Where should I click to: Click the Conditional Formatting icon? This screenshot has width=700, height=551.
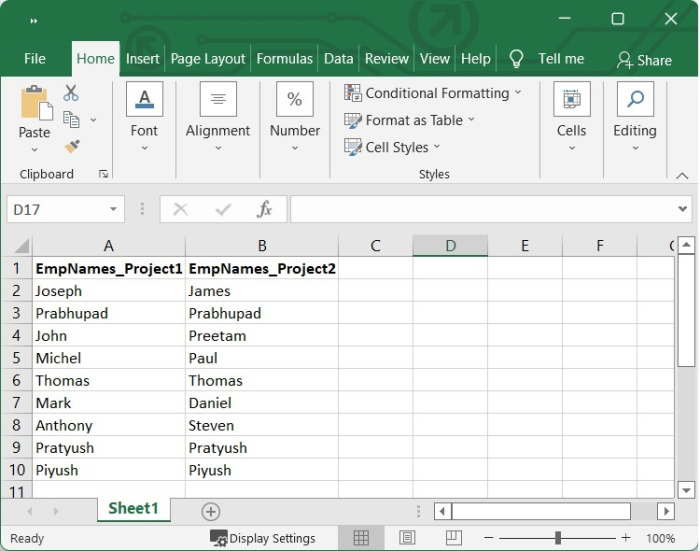(353, 93)
